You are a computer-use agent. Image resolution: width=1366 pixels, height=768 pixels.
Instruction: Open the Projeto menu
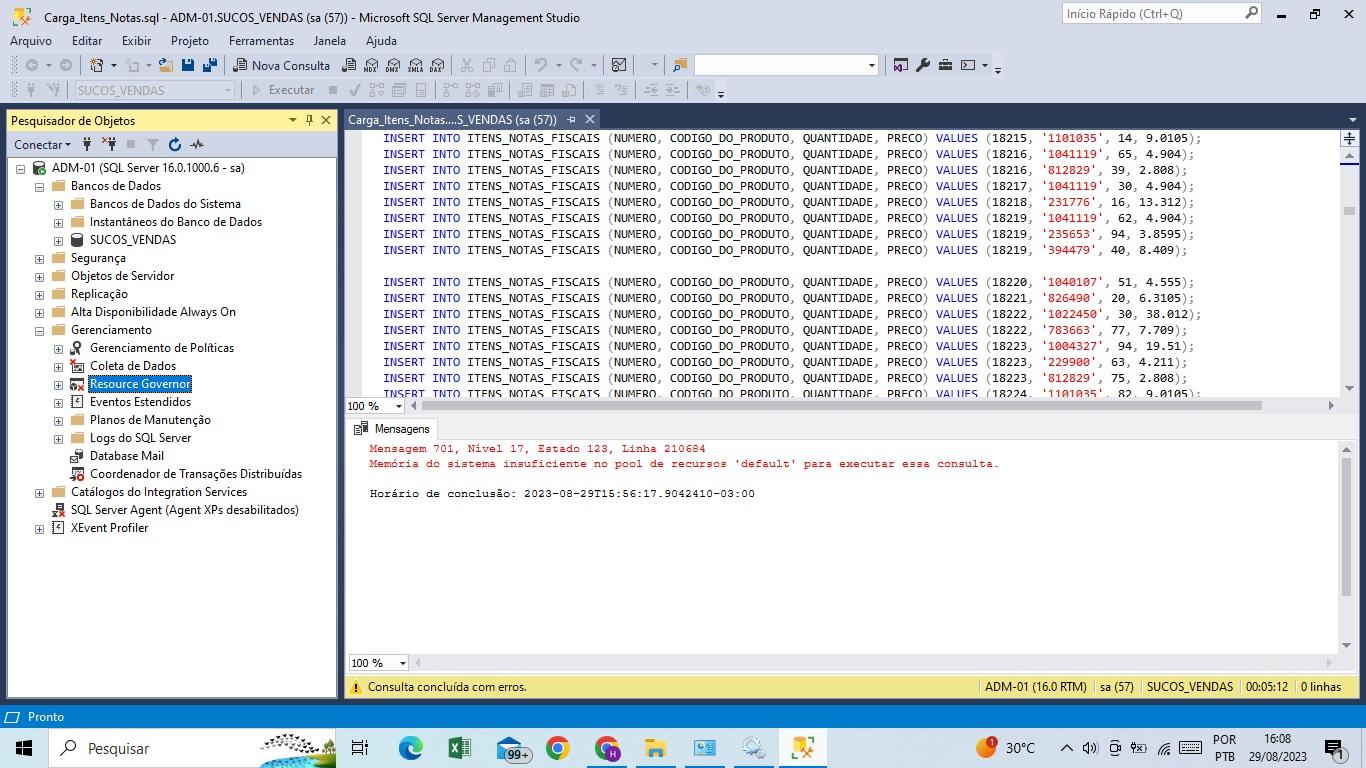click(x=190, y=41)
